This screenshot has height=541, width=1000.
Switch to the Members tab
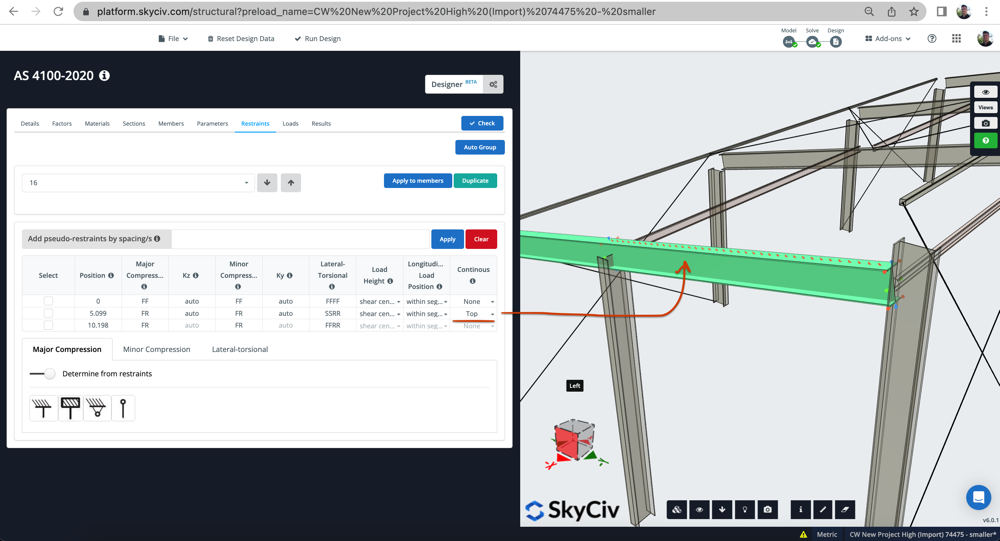[171, 123]
